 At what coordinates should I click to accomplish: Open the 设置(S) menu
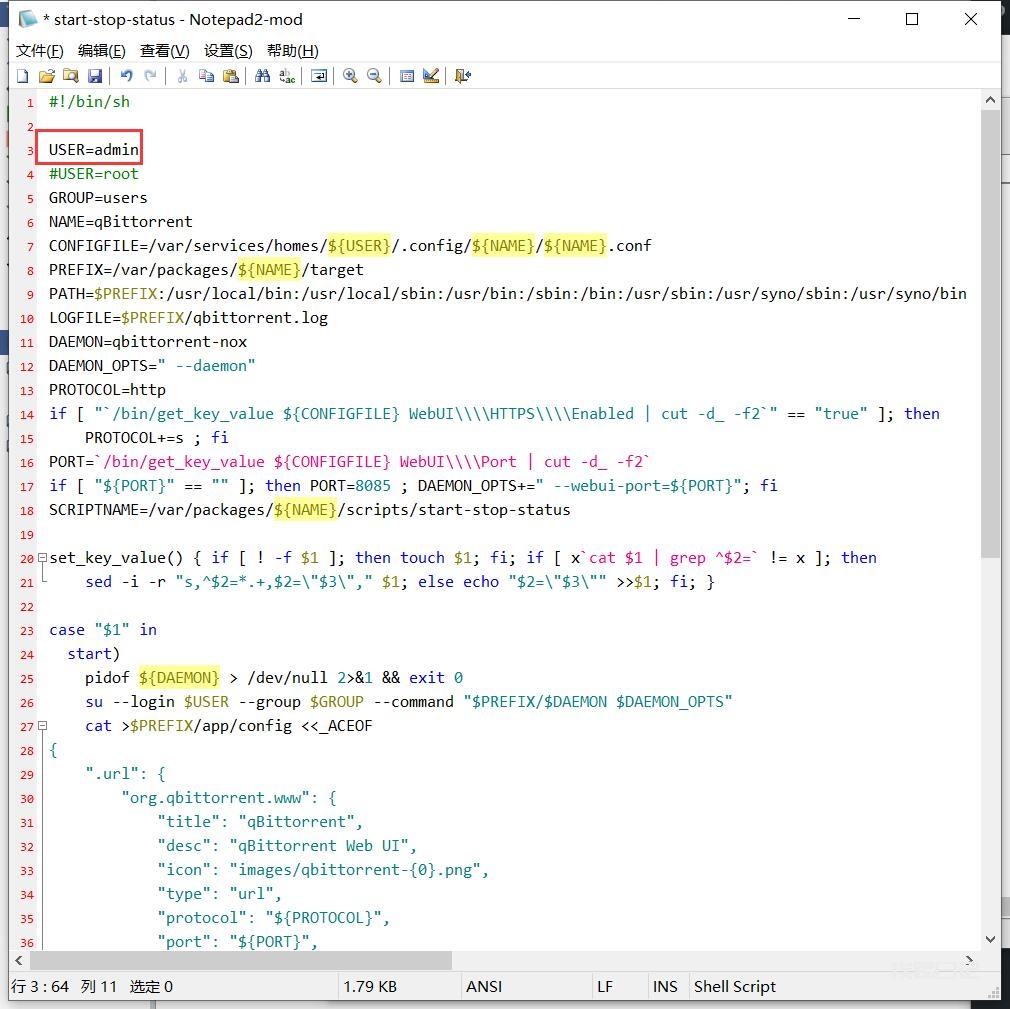point(228,51)
